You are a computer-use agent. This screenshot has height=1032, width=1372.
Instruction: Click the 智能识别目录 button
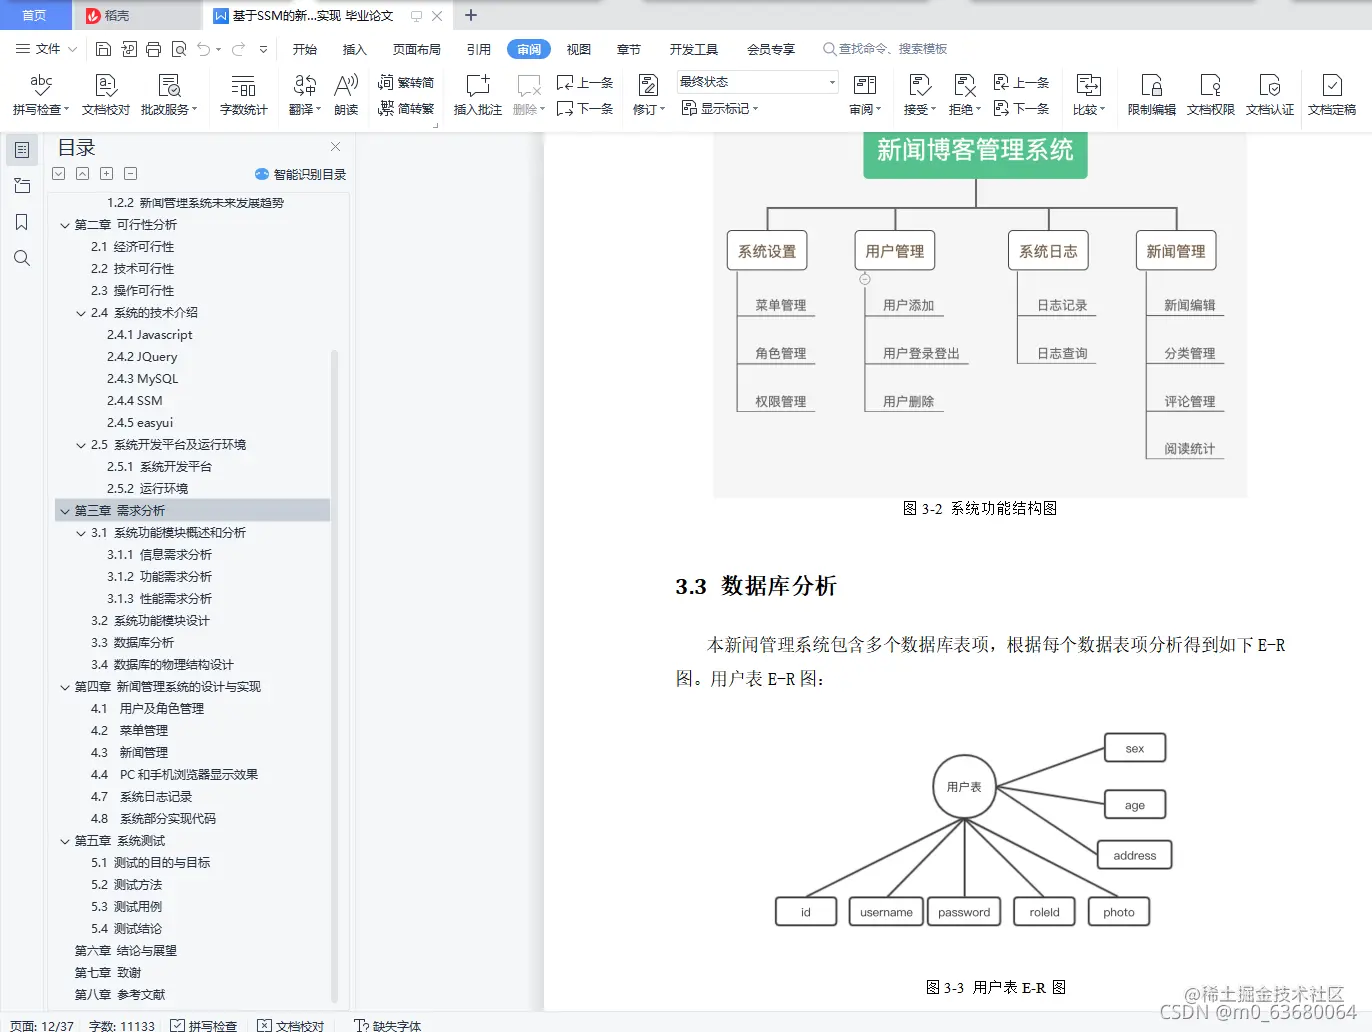pos(302,174)
